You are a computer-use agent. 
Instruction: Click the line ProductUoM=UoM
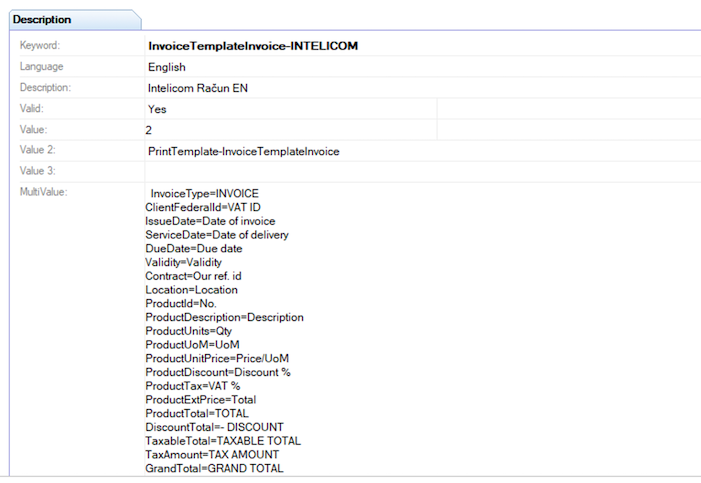point(192,345)
